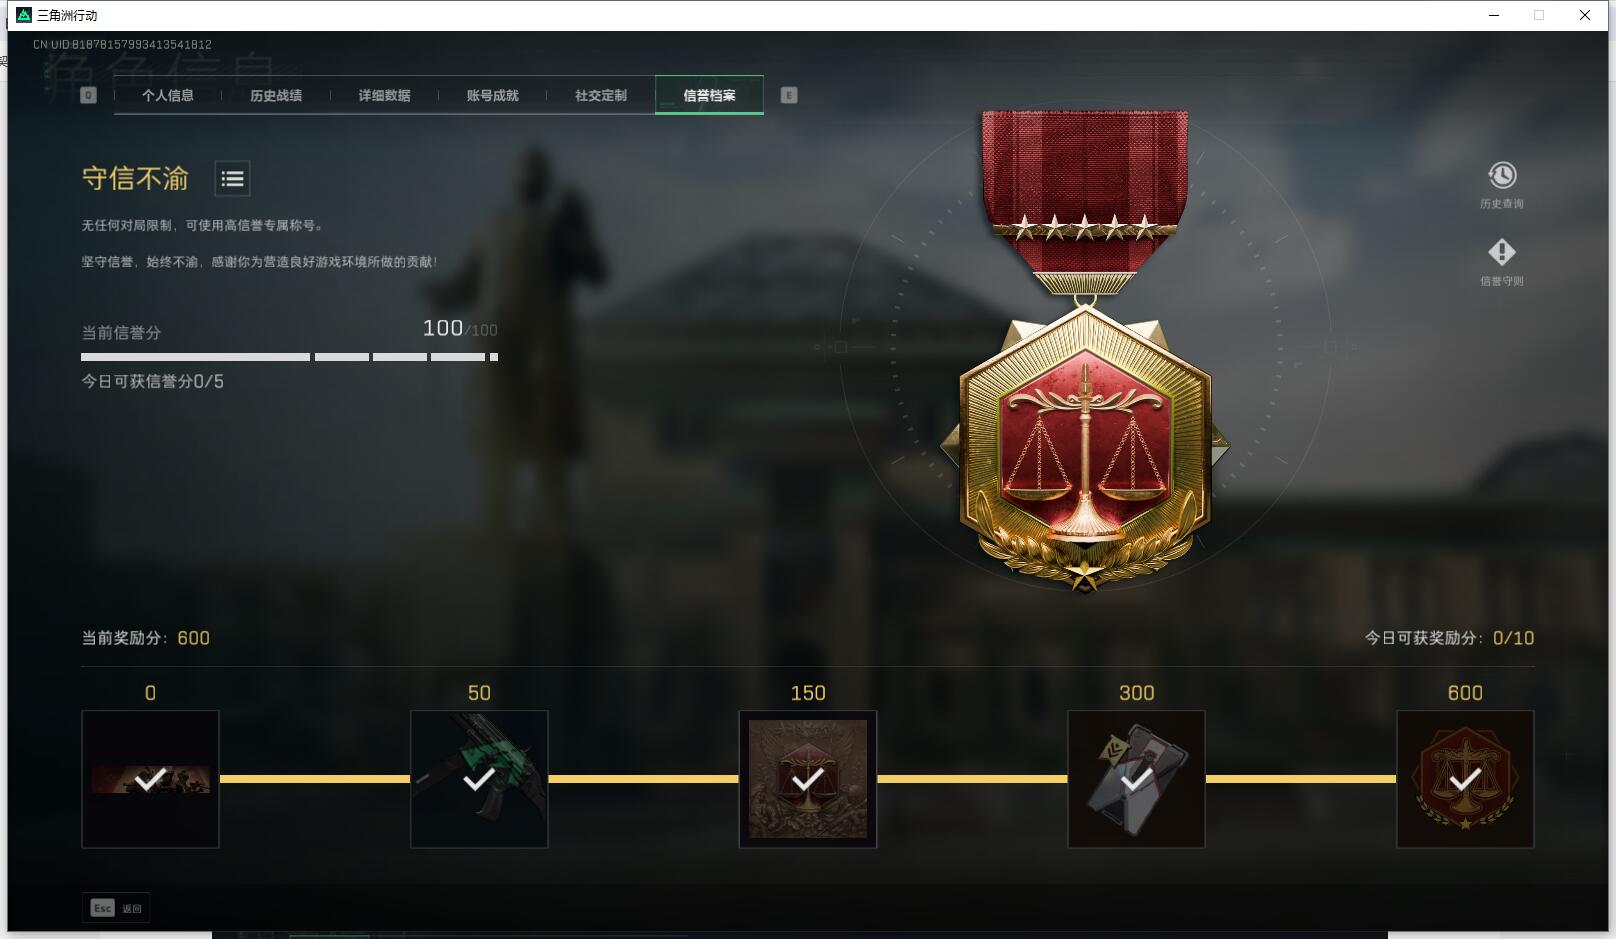Select the 0 point banner reward
This screenshot has width=1616, height=939.
pyautogui.click(x=150, y=779)
